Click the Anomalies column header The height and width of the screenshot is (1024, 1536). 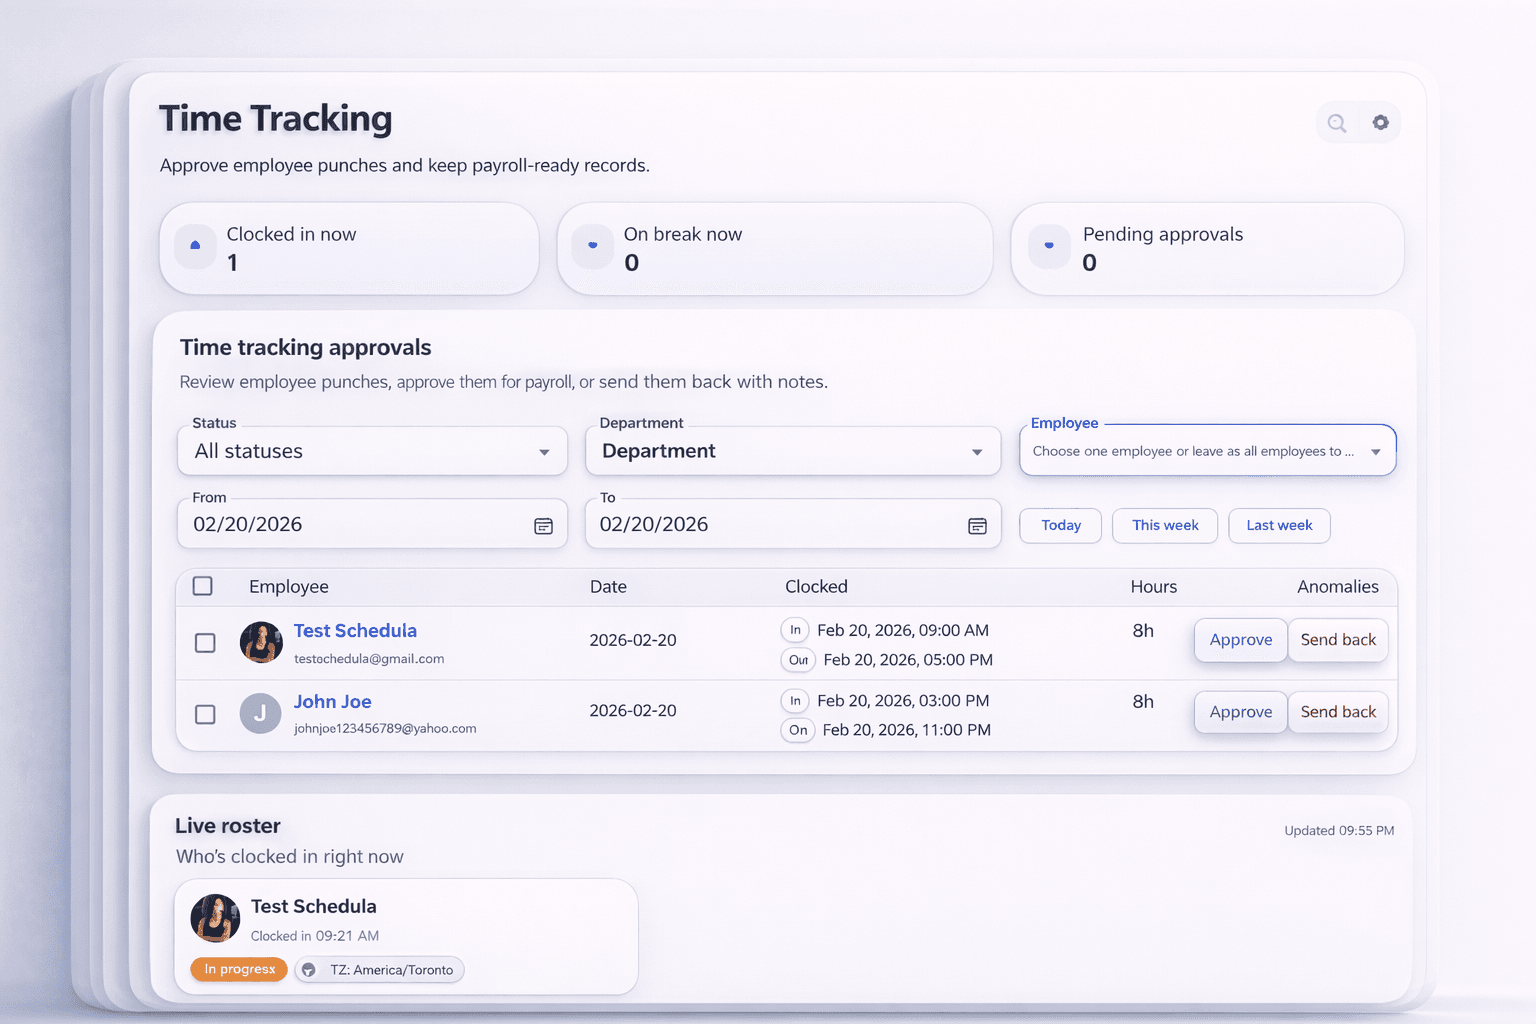point(1338,587)
